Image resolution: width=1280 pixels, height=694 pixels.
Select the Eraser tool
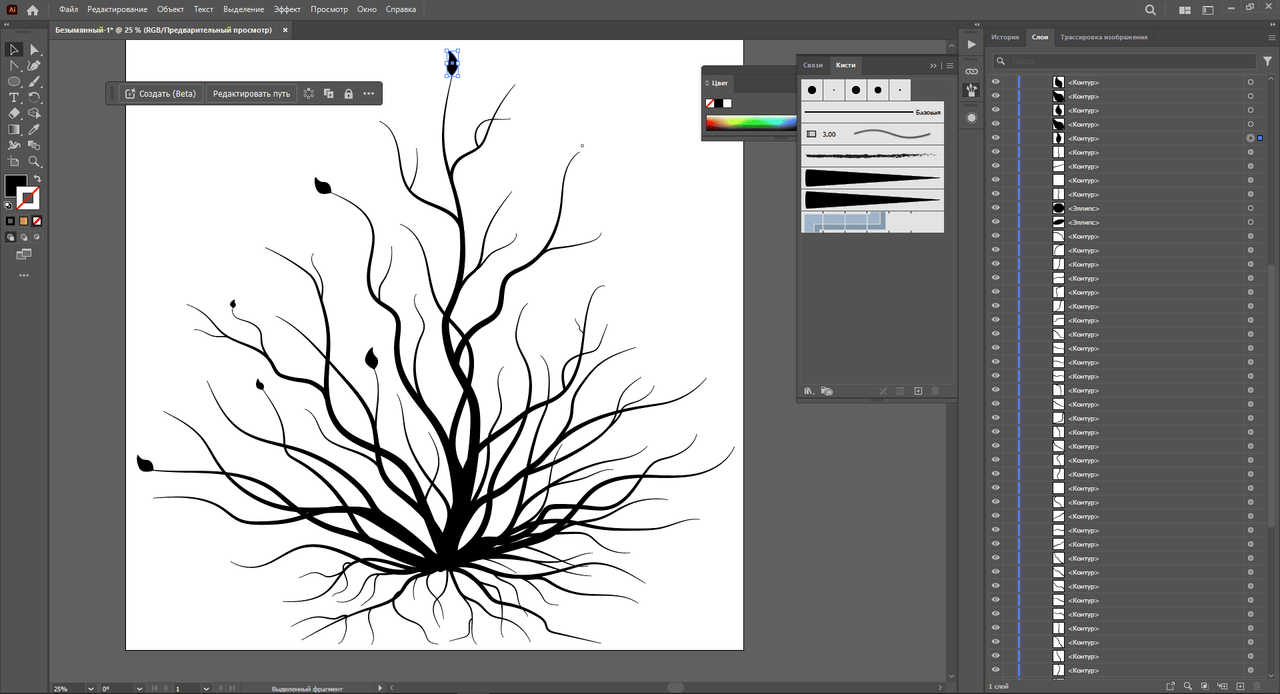(14, 113)
